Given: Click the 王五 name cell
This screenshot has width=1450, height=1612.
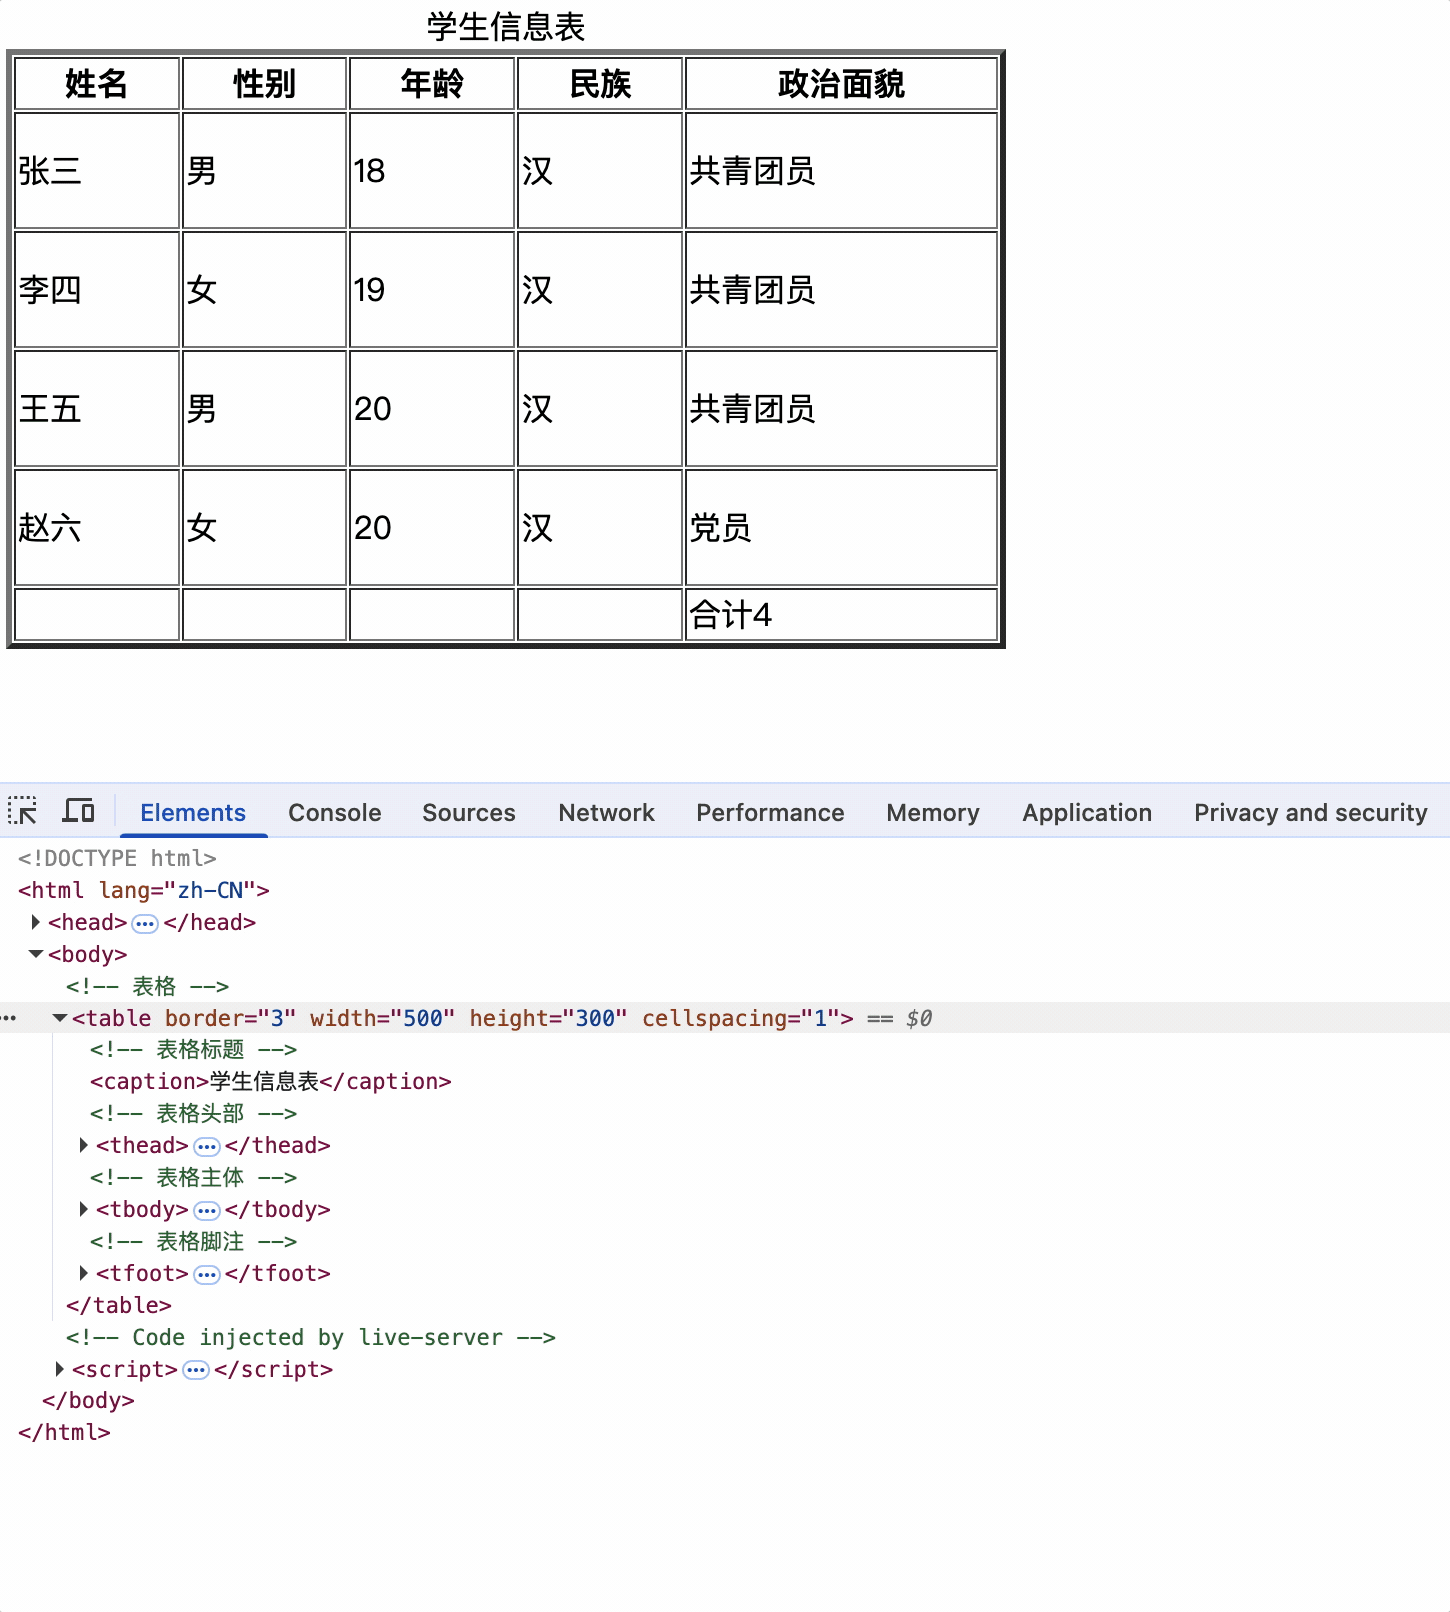Looking at the screenshot, I should tap(97, 409).
